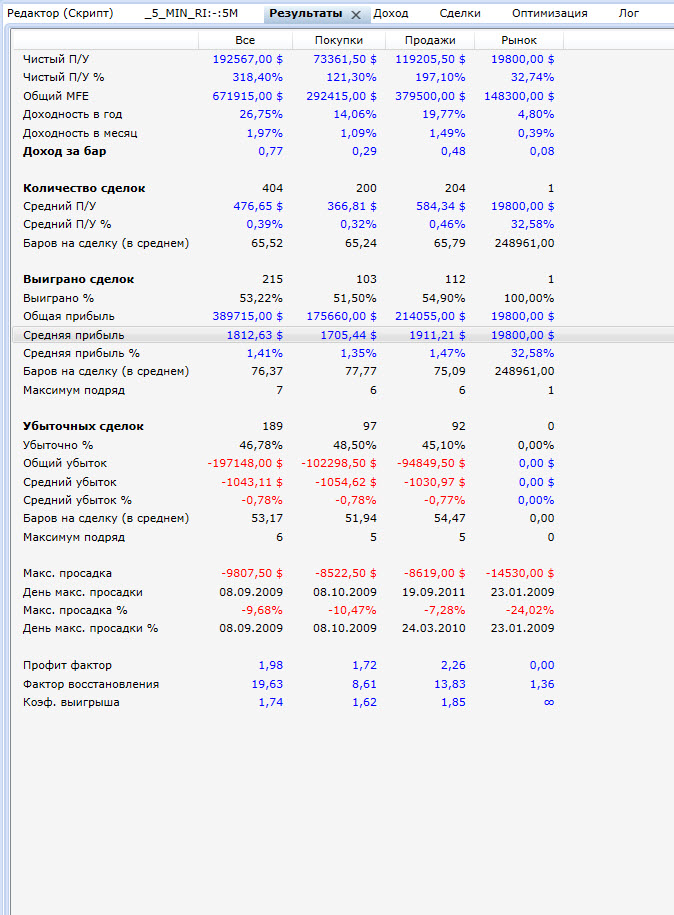Click the 19.09.2011 drawdown date
This screenshot has width=674, height=915.
[434, 592]
